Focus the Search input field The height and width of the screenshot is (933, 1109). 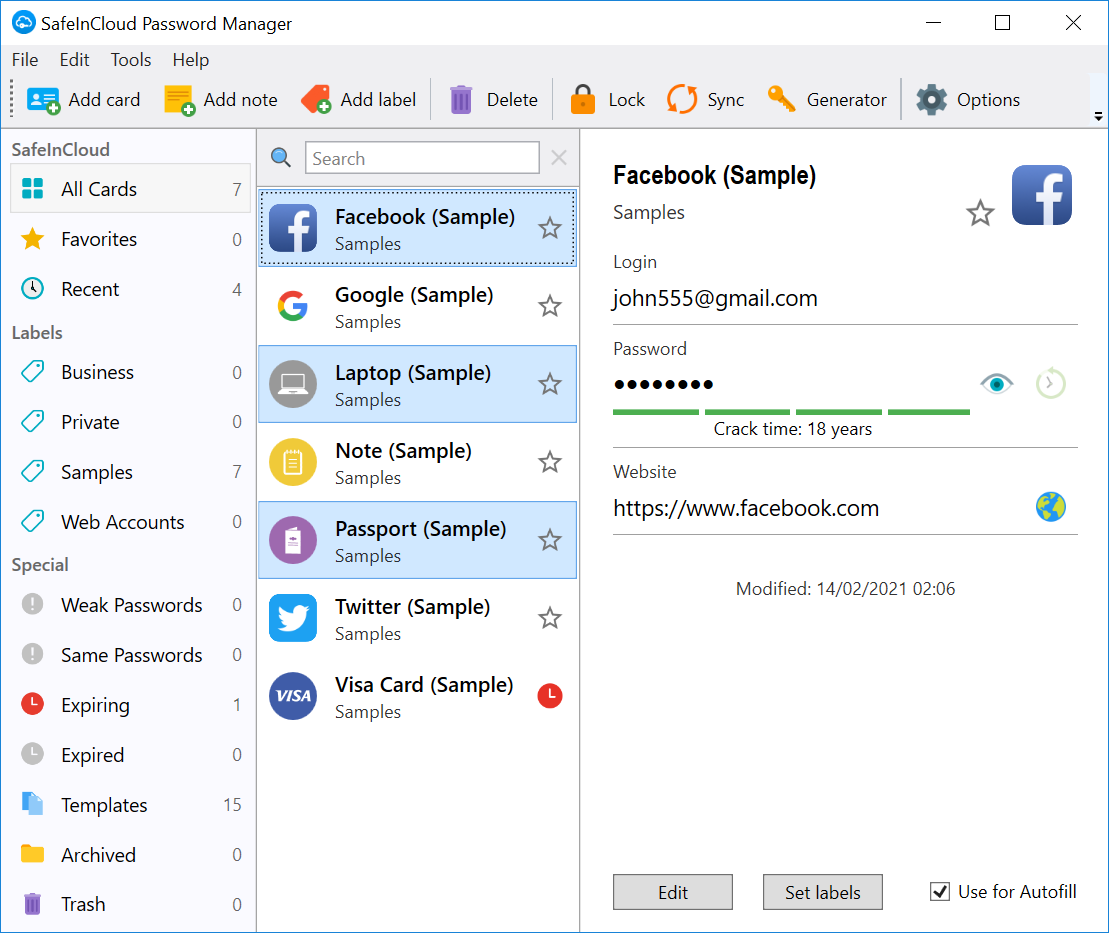[x=422, y=157]
